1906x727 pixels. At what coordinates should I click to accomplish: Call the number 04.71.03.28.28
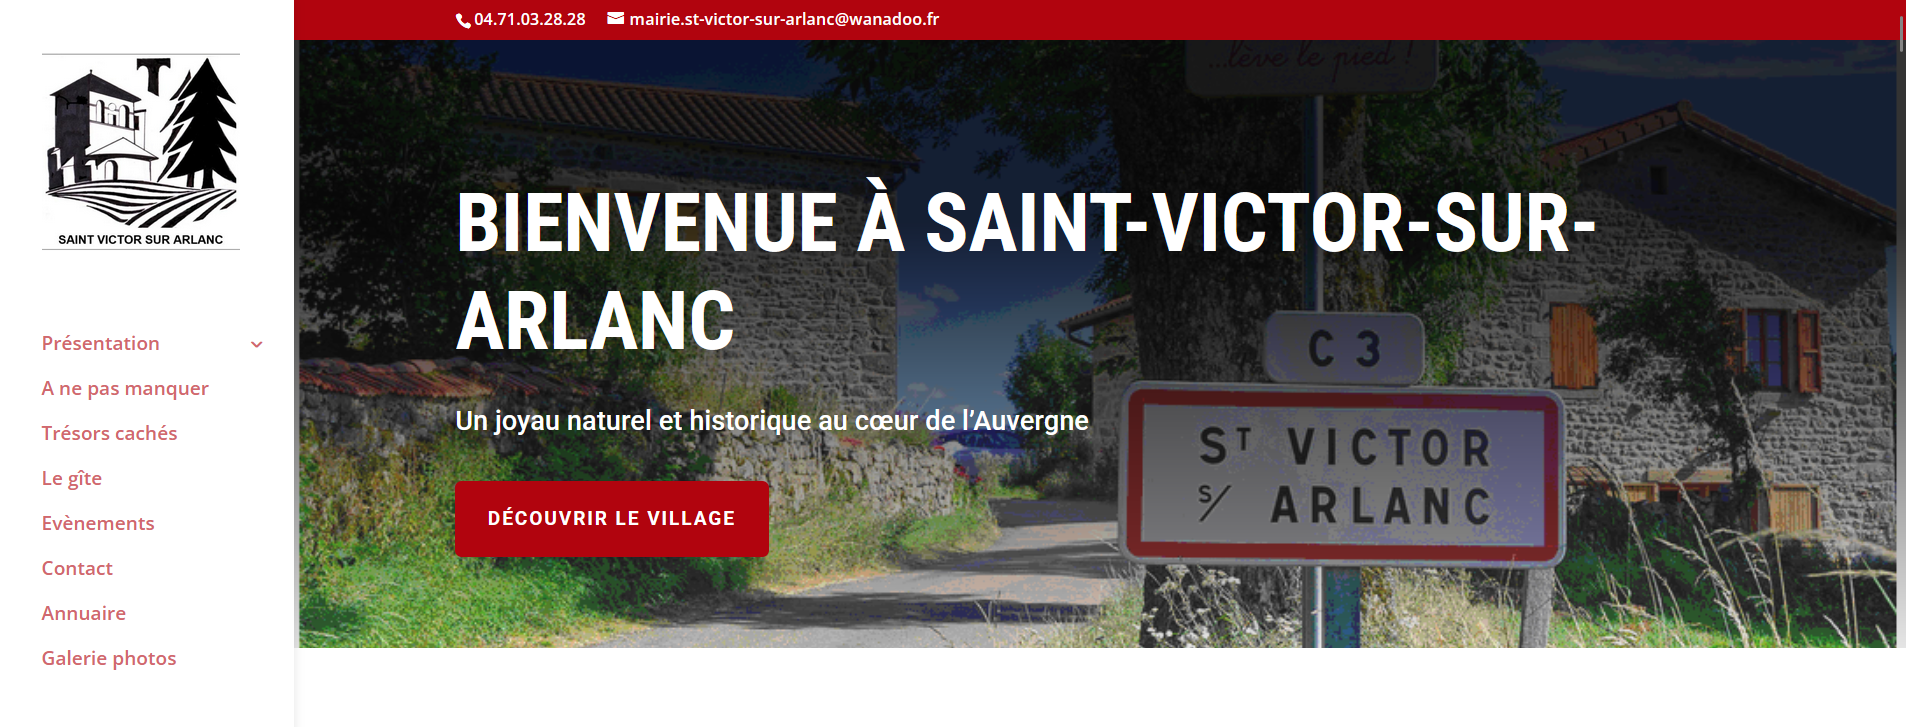(530, 19)
